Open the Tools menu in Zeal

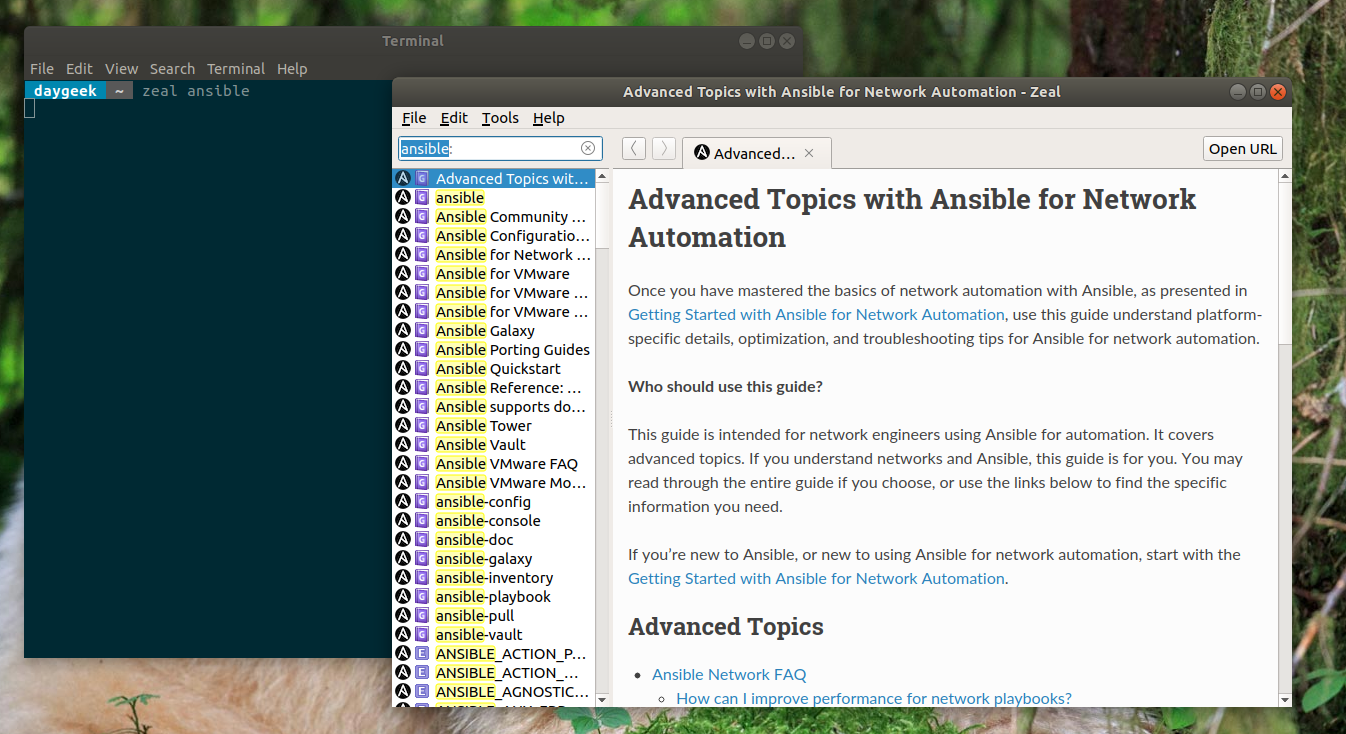[500, 117]
